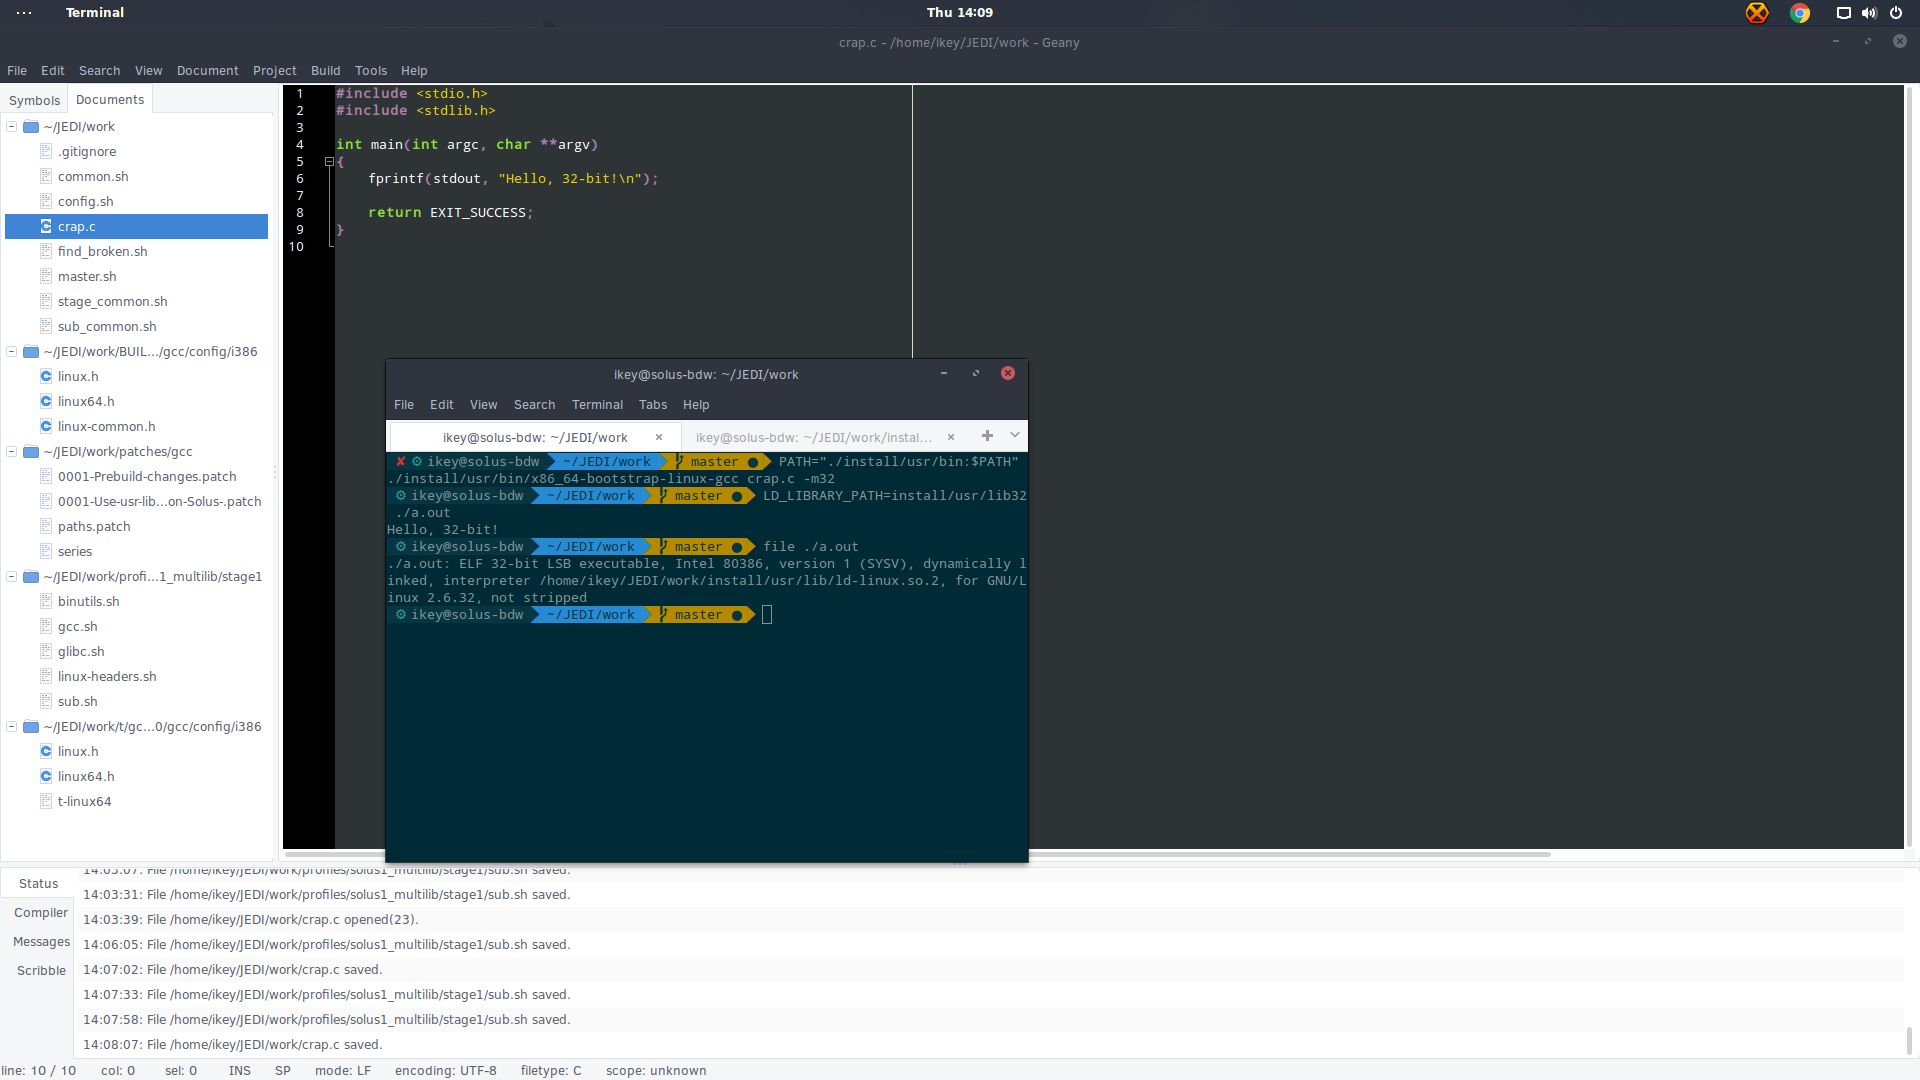Open Geany File menu
Screen dimensions: 1920x1080
[x=17, y=71]
